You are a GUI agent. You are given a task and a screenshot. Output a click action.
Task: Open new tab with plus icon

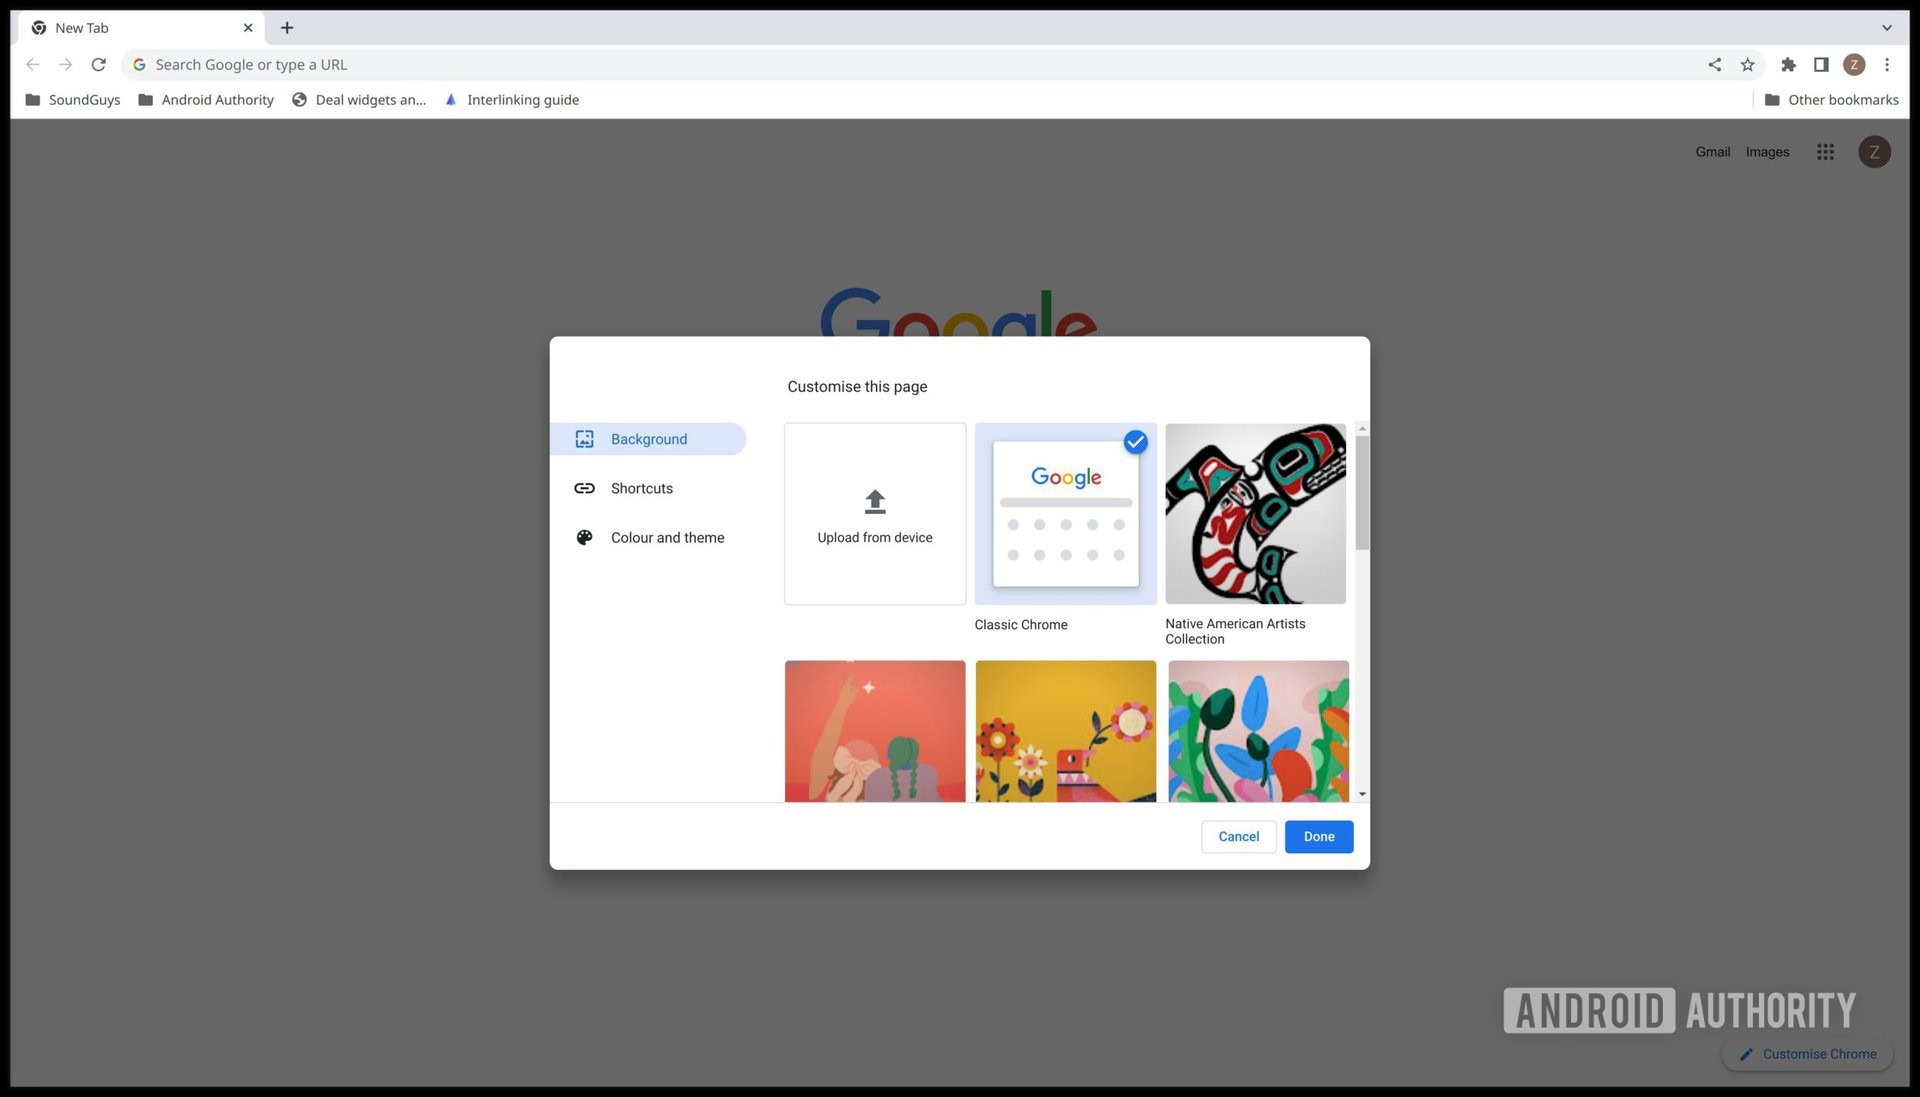pos(287,28)
